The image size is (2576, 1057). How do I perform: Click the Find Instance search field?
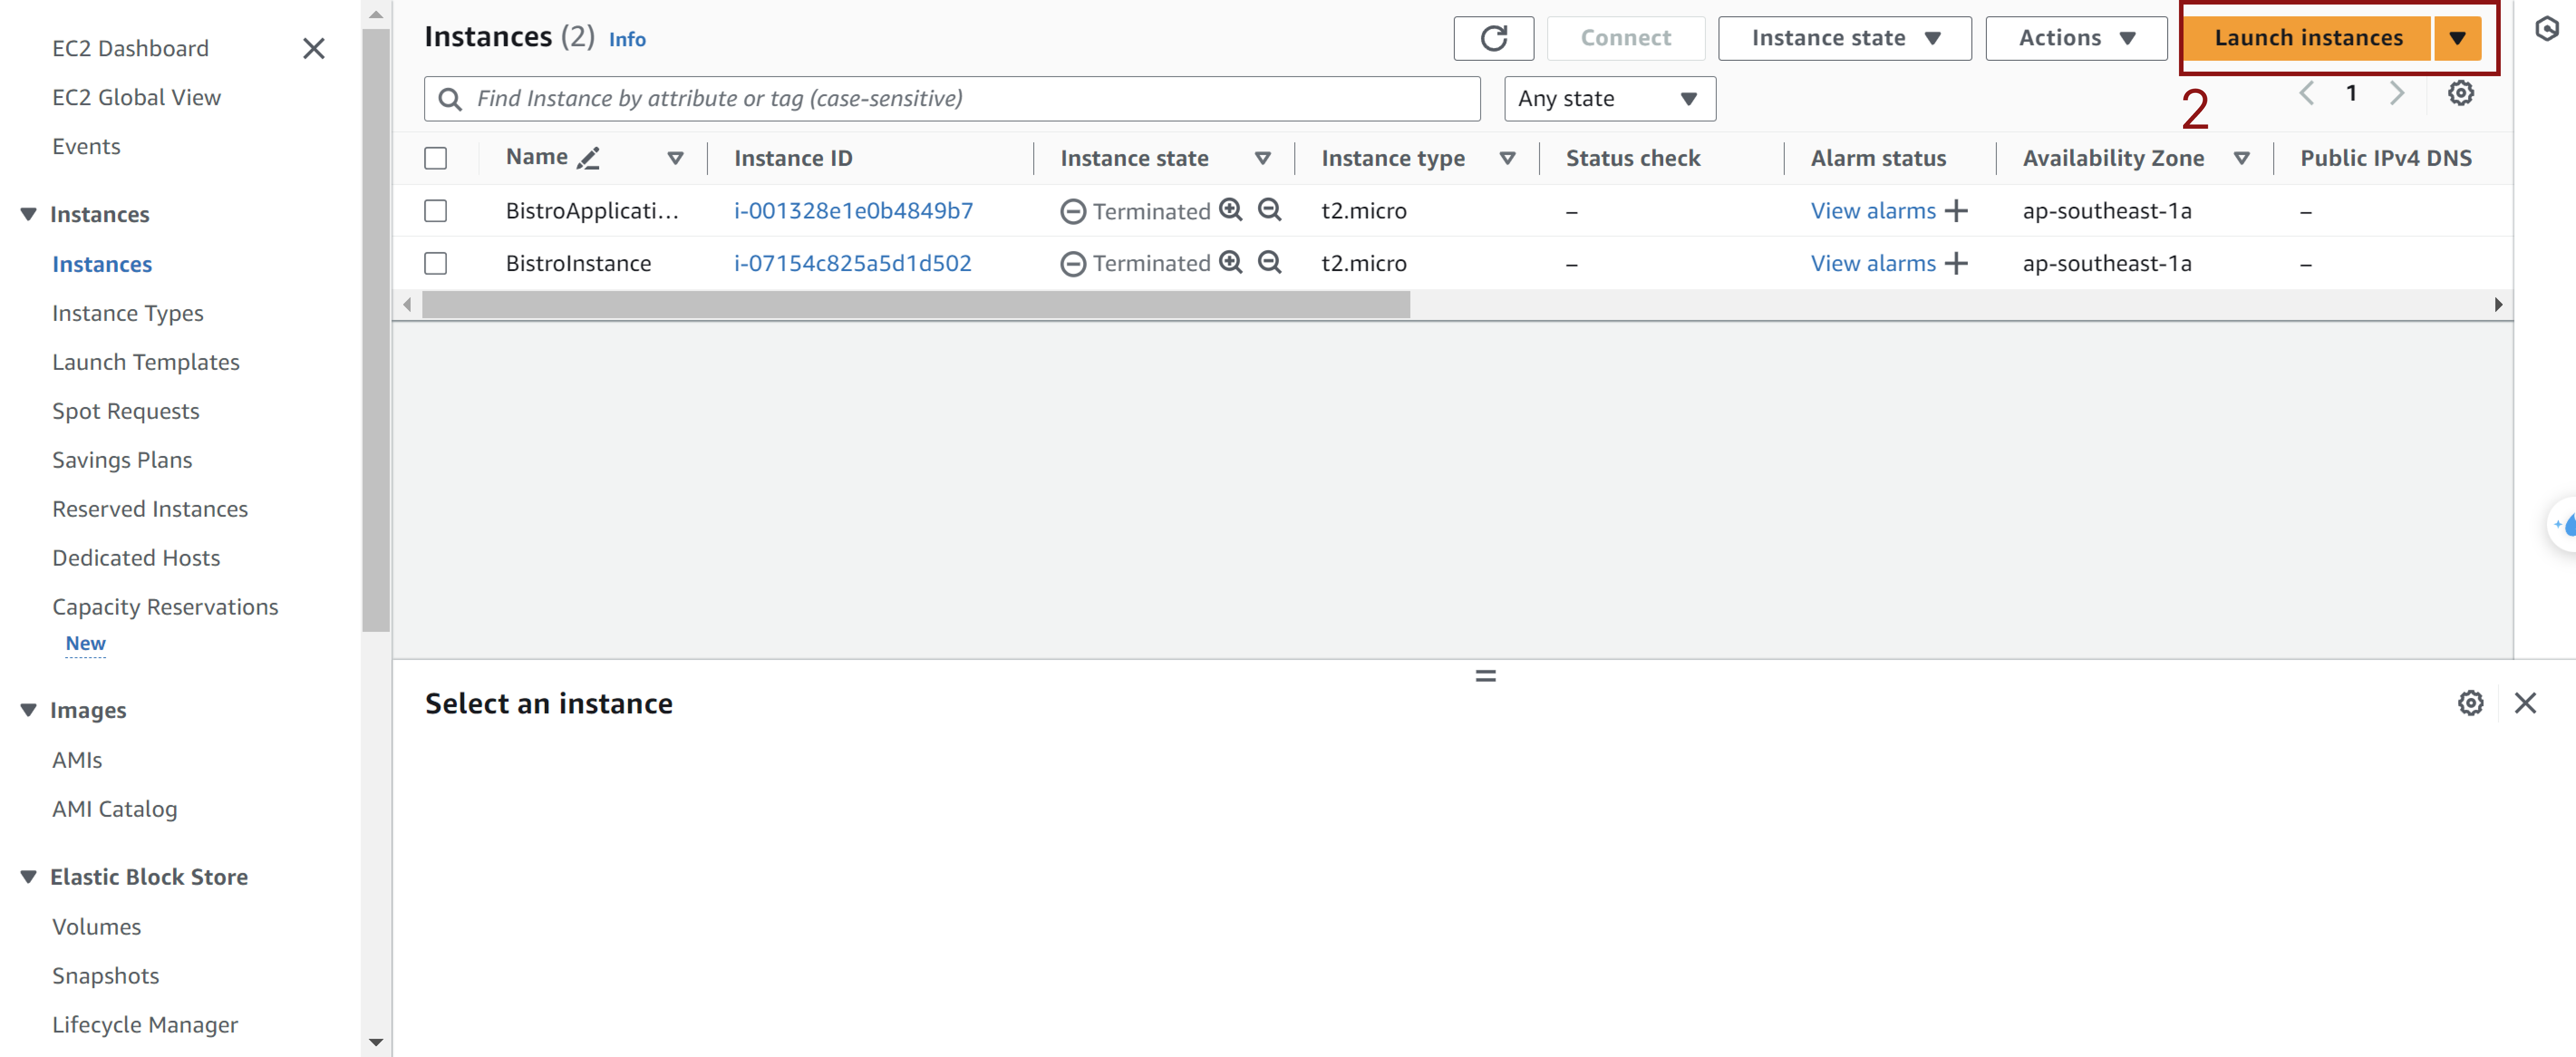point(952,99)
